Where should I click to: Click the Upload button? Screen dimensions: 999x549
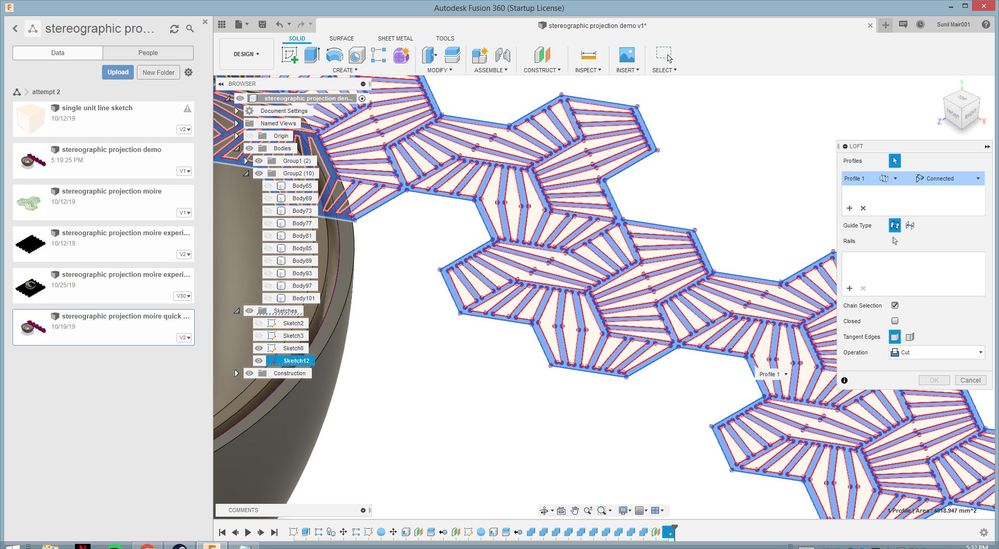click(117, 73)
